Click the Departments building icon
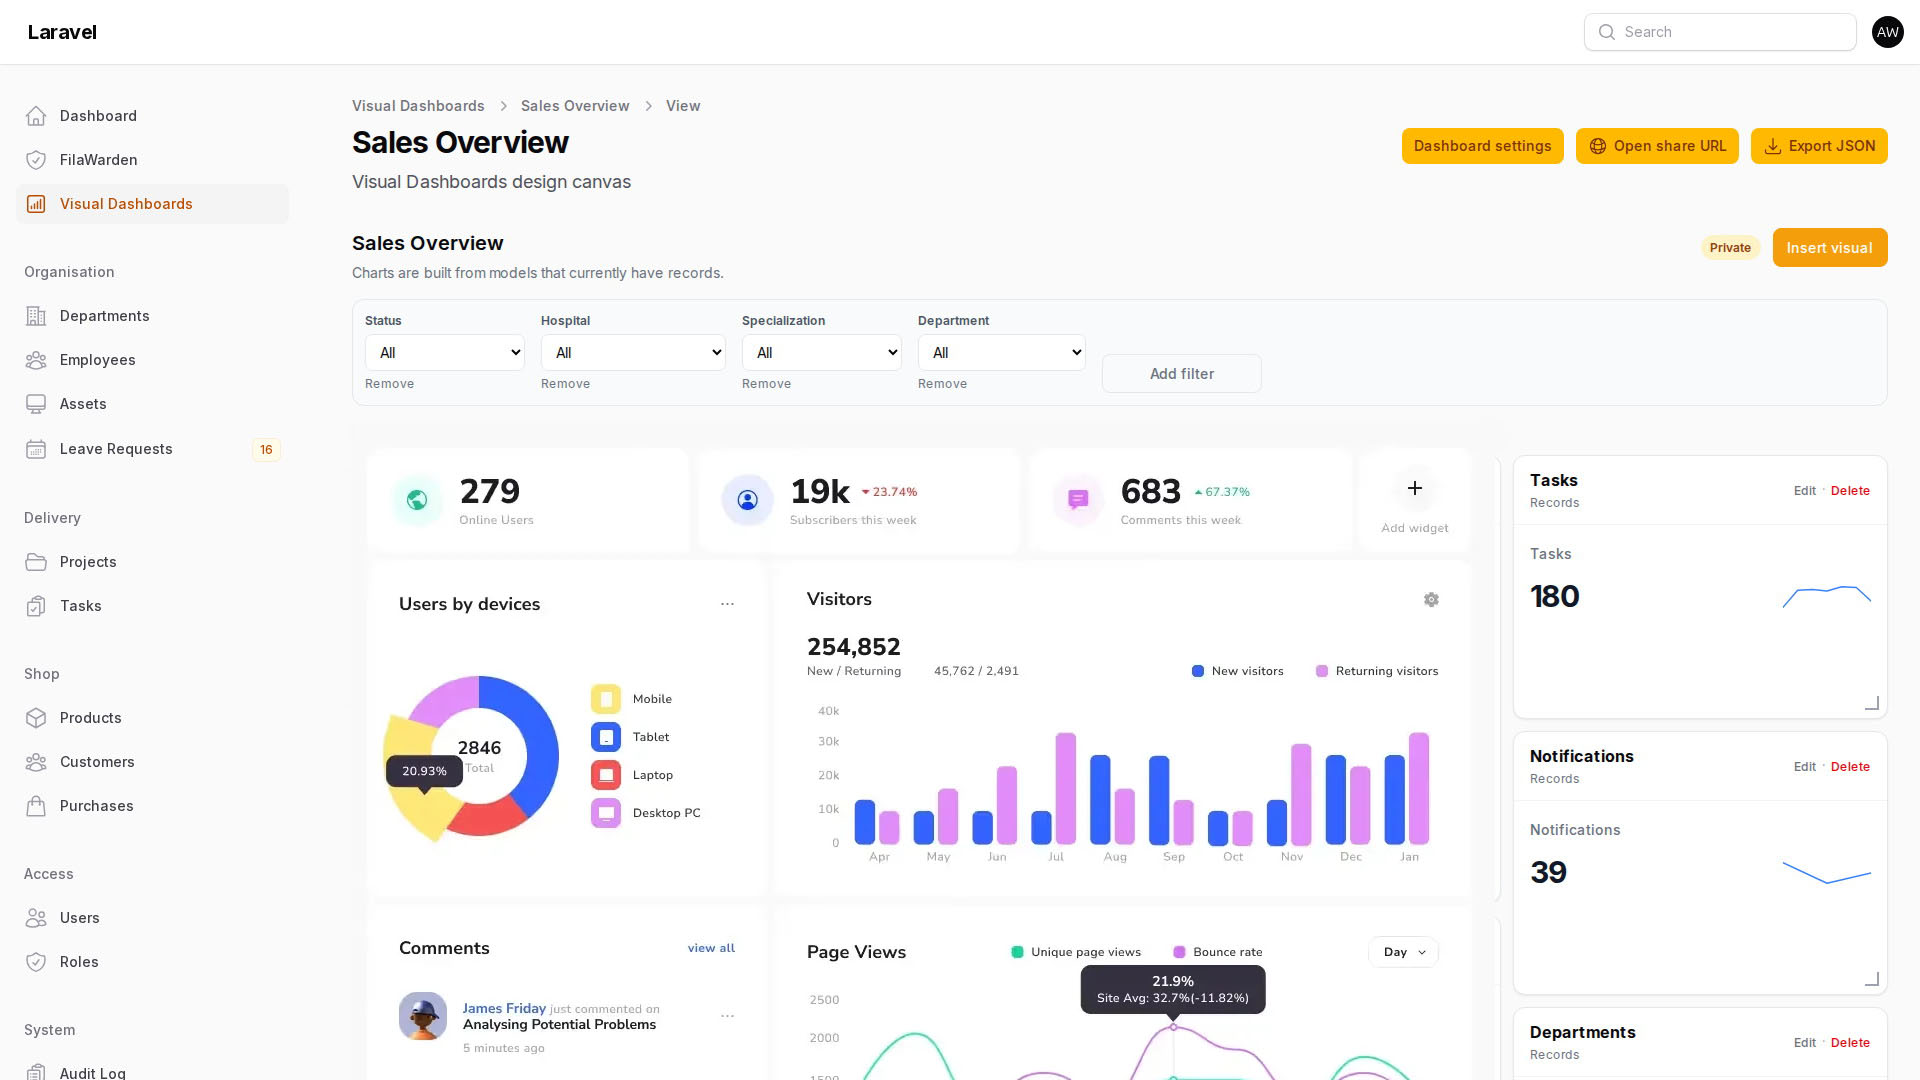The image size is (1920, 1080). [x=36, y=316]
